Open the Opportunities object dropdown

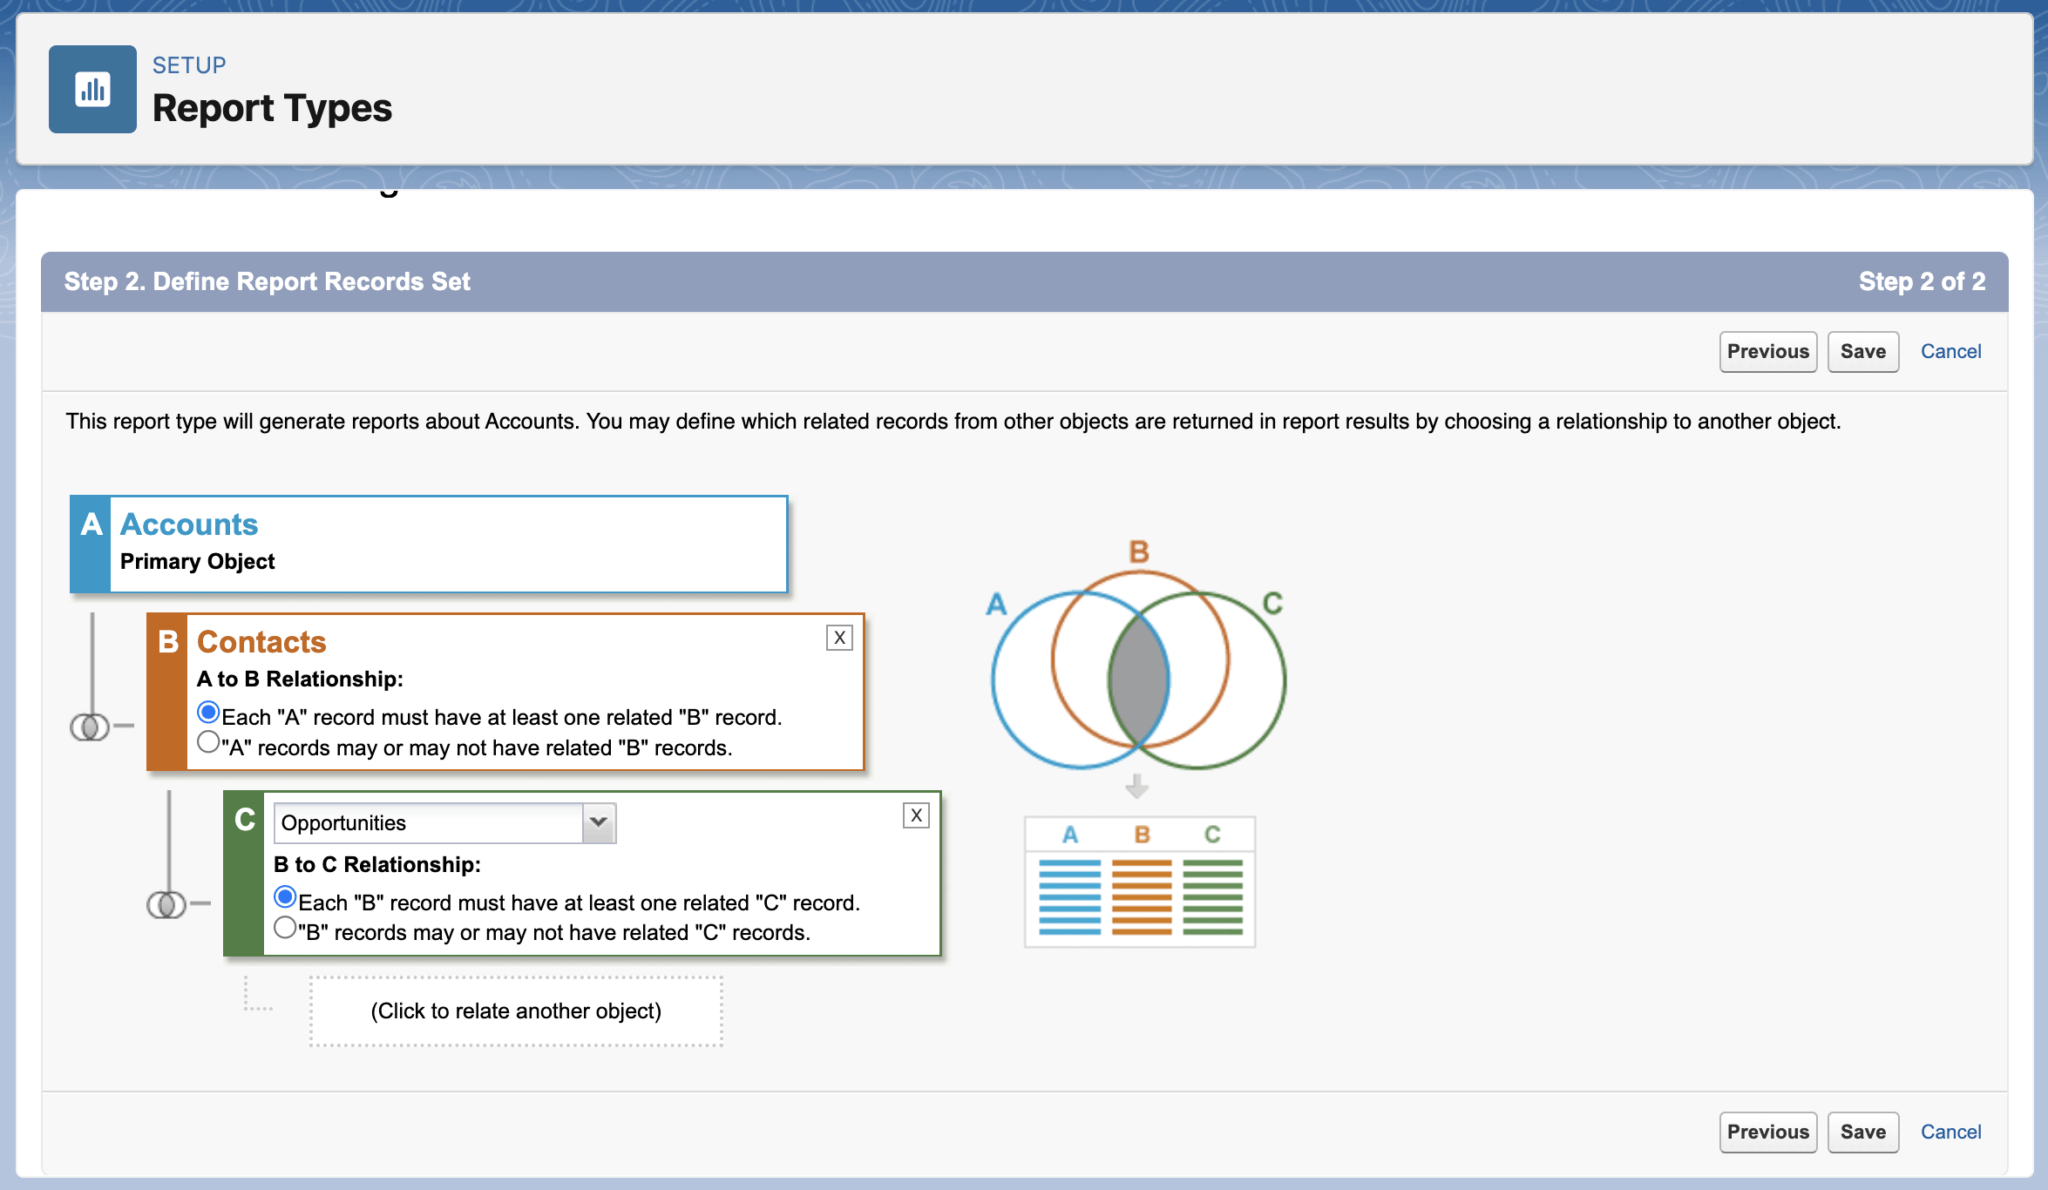pos(597,822)
